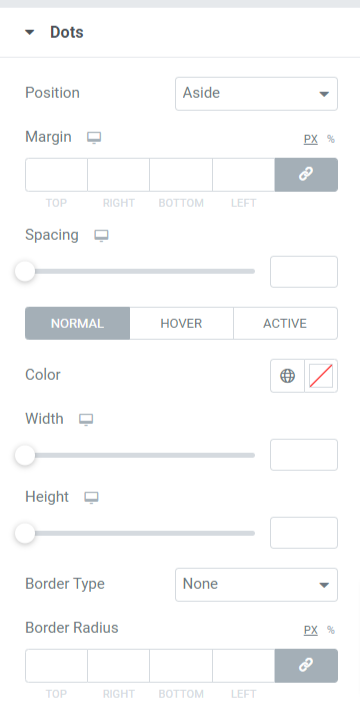
Task: Switch to the Hover tab
Action: tap(181, 323)
